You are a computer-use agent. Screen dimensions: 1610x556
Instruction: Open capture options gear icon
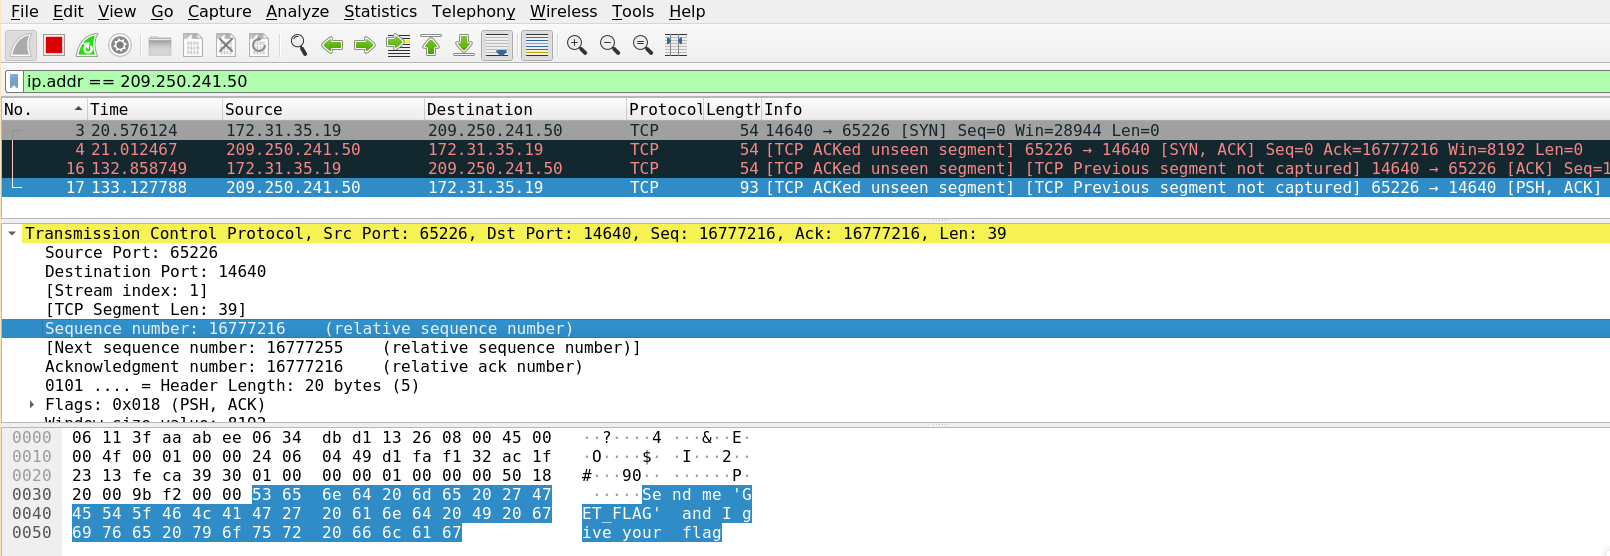pyautogui.click(x=120, y=45)
